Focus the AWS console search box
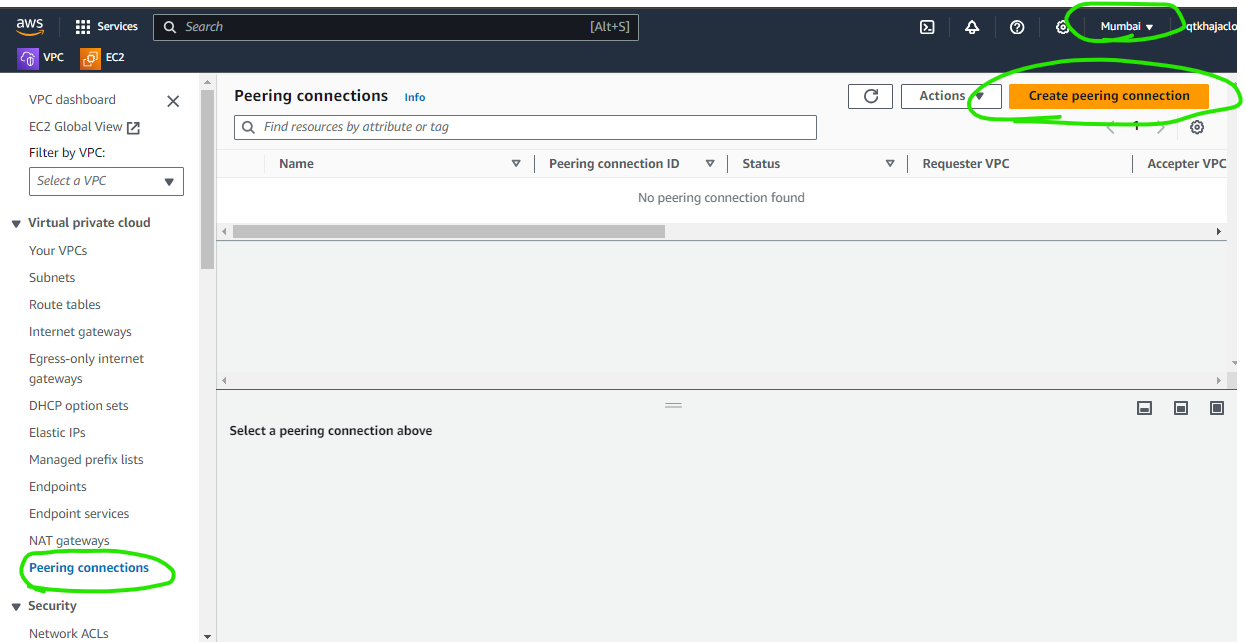This screenshot has width=1246, height=642. click(396, 27)
